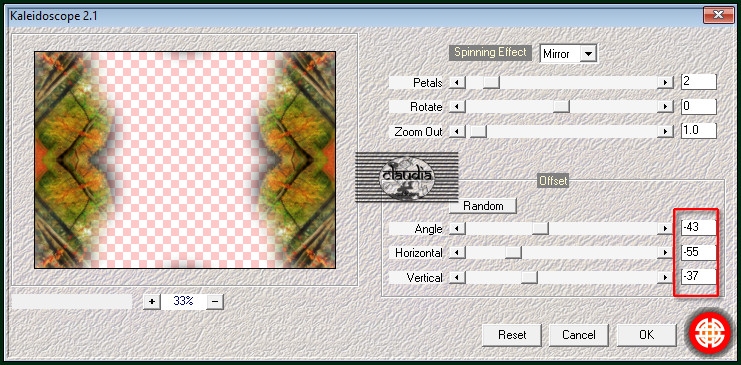Click the Rotate slider left arrow

[x=457, y=107]
